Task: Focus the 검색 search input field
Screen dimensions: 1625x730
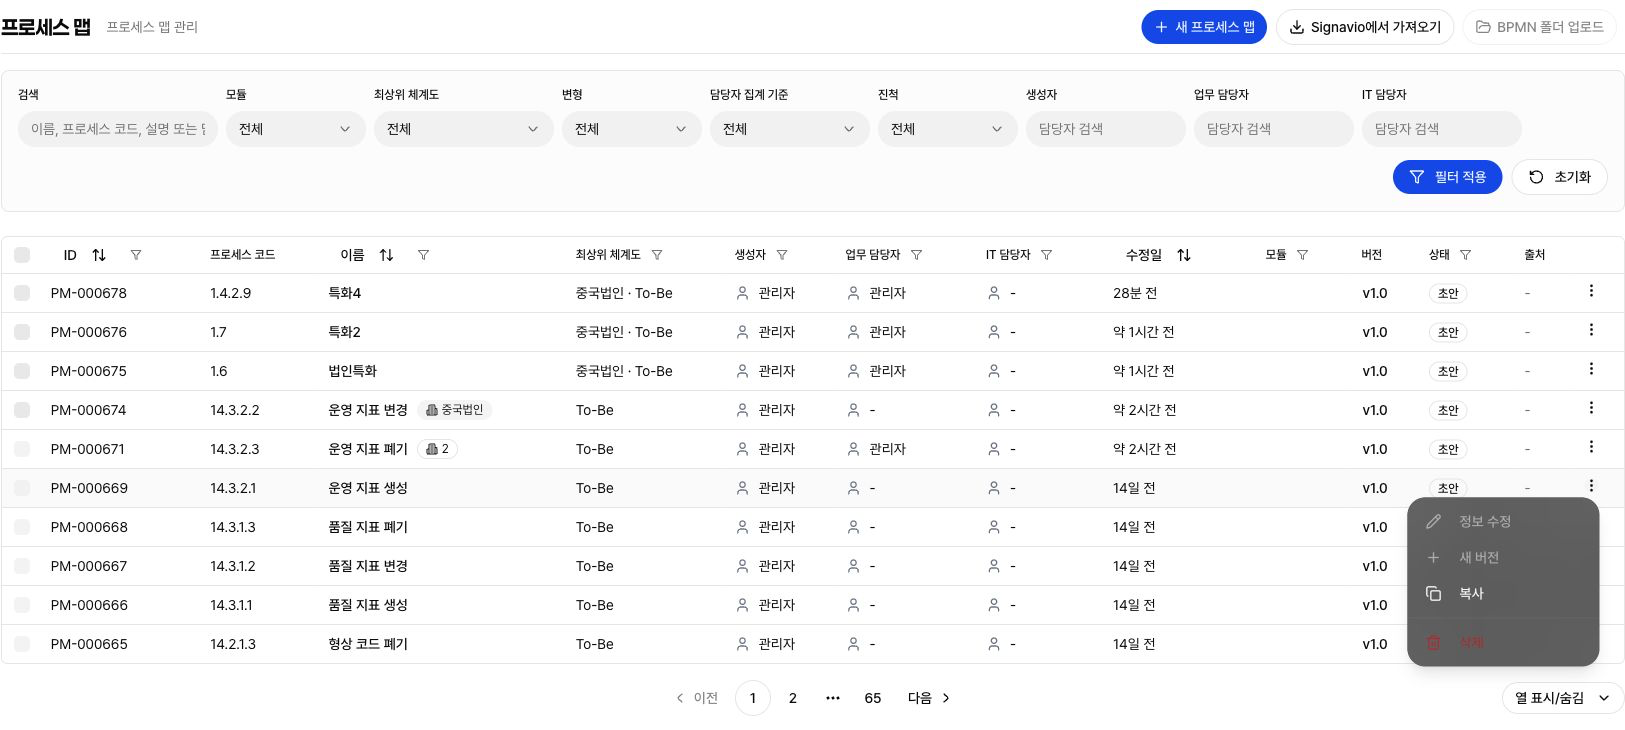Action: click(x=118, y=129)
